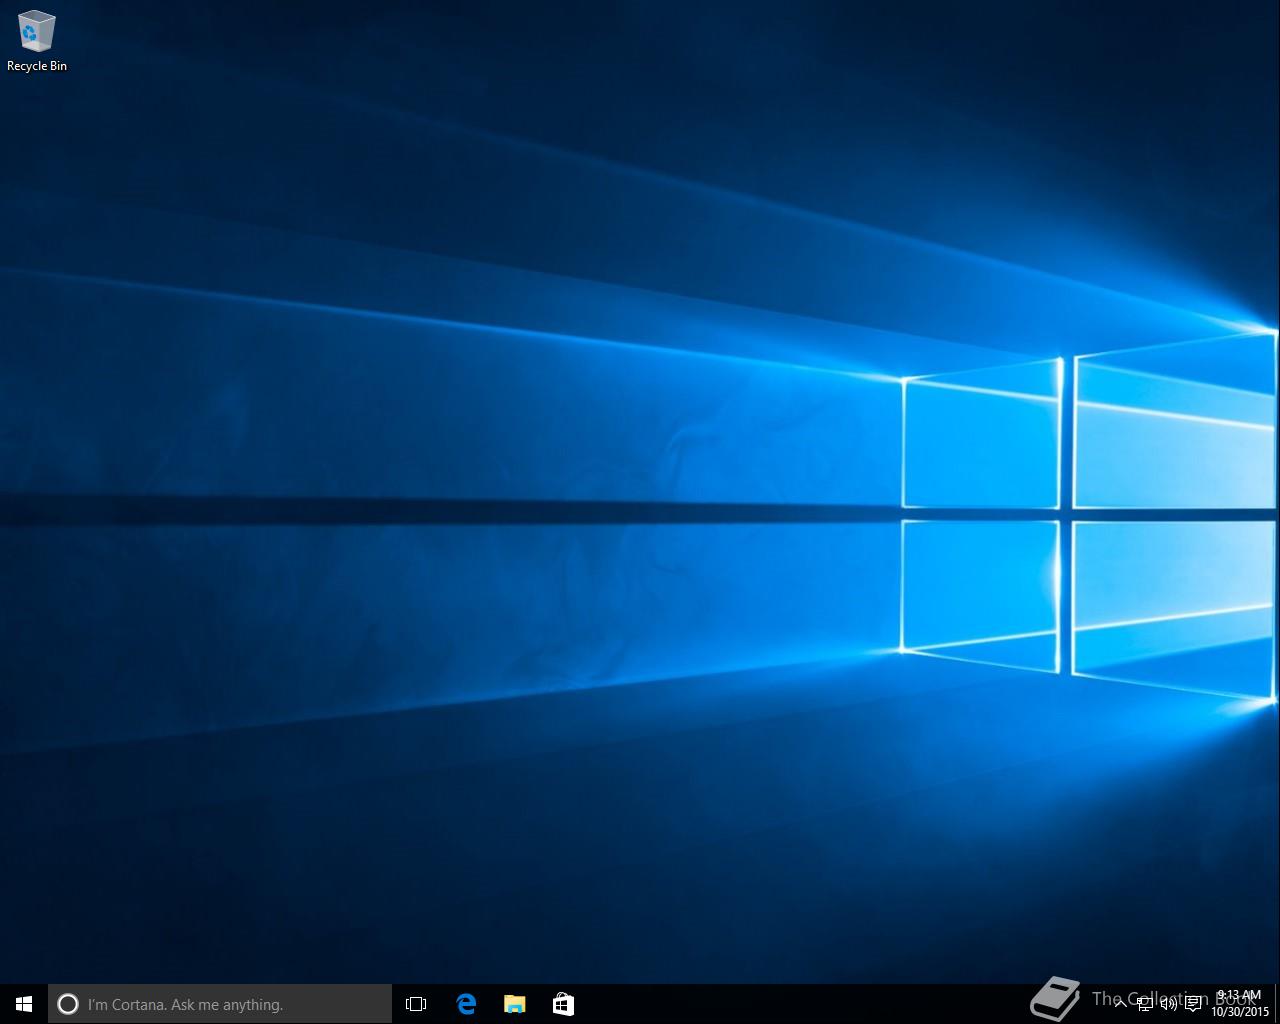Click the clock showing 9:13 AM
This screenshot has height=1024, width=1280.
pos(1239,1004)
